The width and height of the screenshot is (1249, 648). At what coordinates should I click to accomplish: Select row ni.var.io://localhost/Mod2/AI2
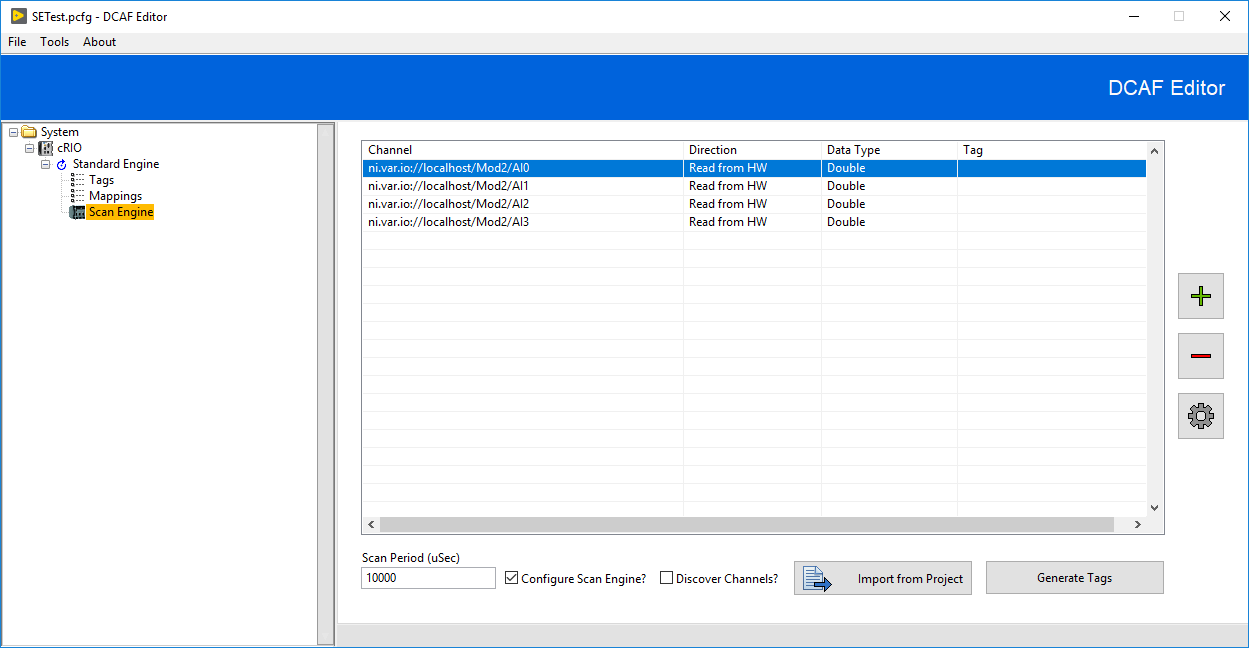click(754, 204)
